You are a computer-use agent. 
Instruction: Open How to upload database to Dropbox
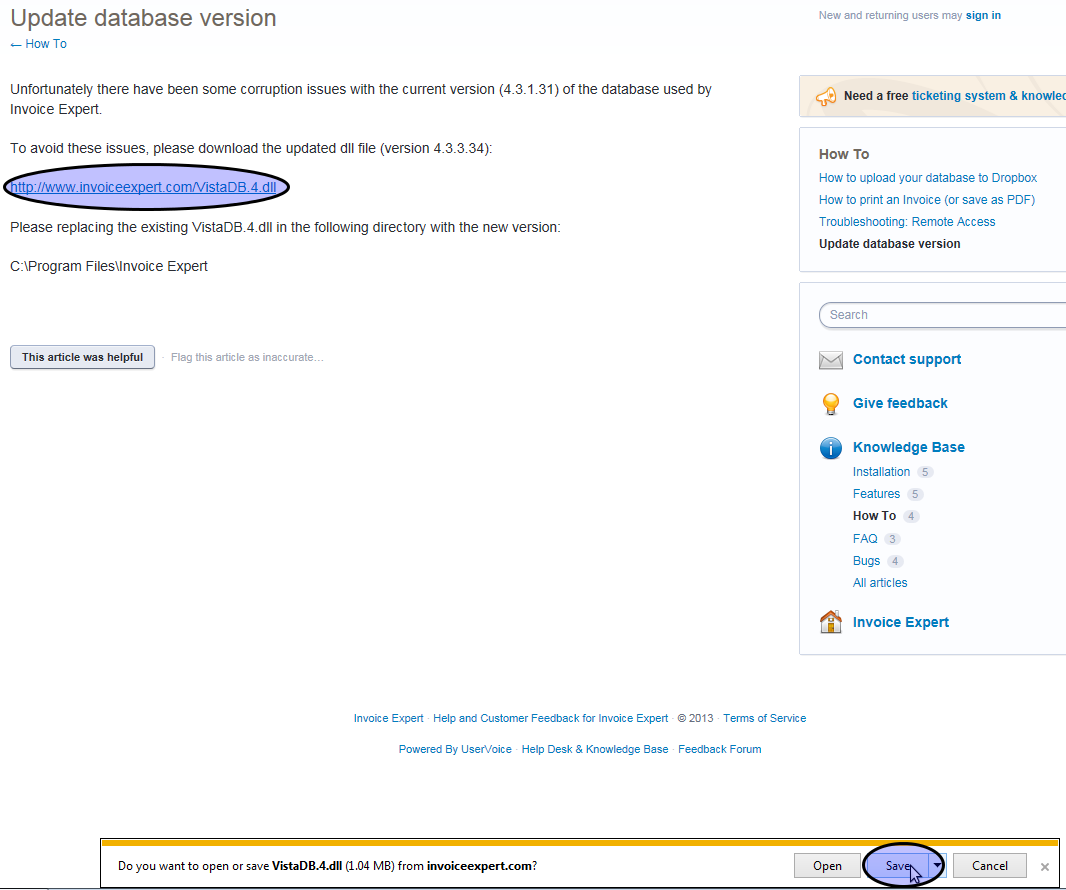[x=928, y=177]
